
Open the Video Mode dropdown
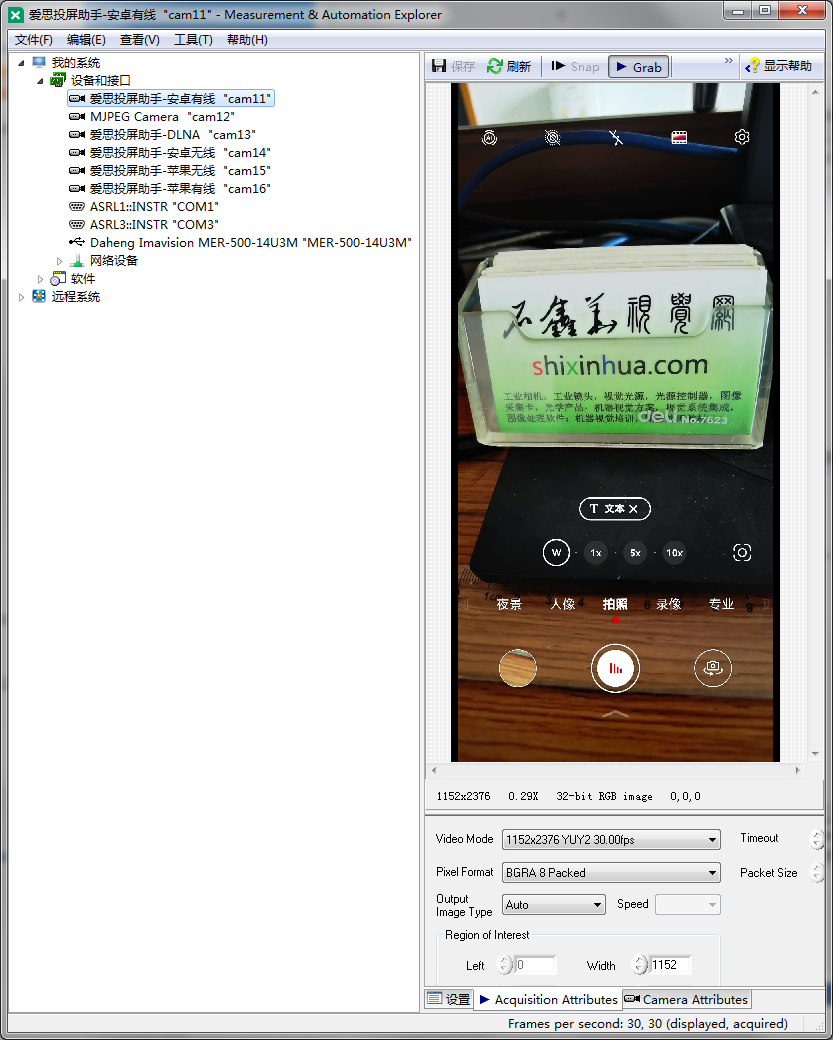click(x=611, y=840)
